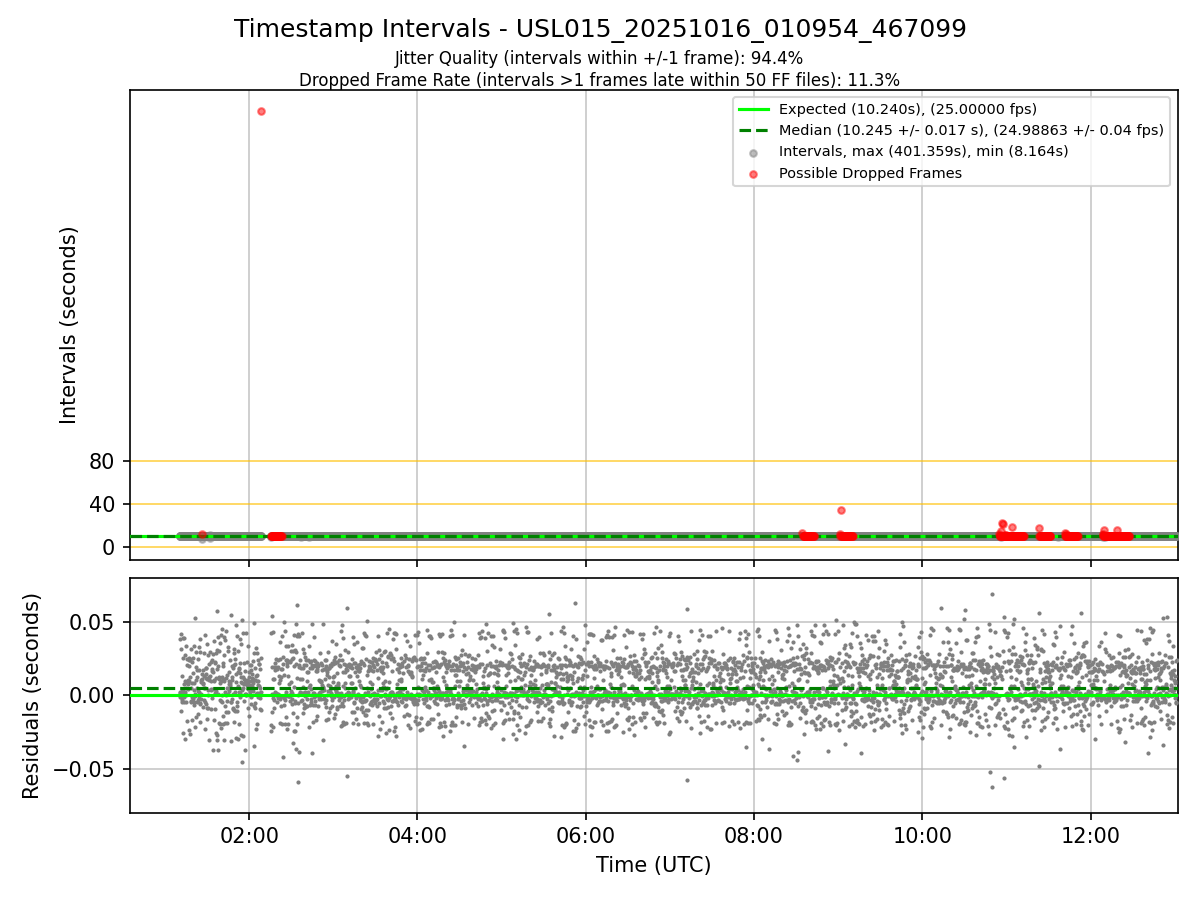The height and width of the screenshot is (900, 1200).
Task: Click the gray marker beside 'Intervals' in the legend
Action: click(x=754, y=153)
